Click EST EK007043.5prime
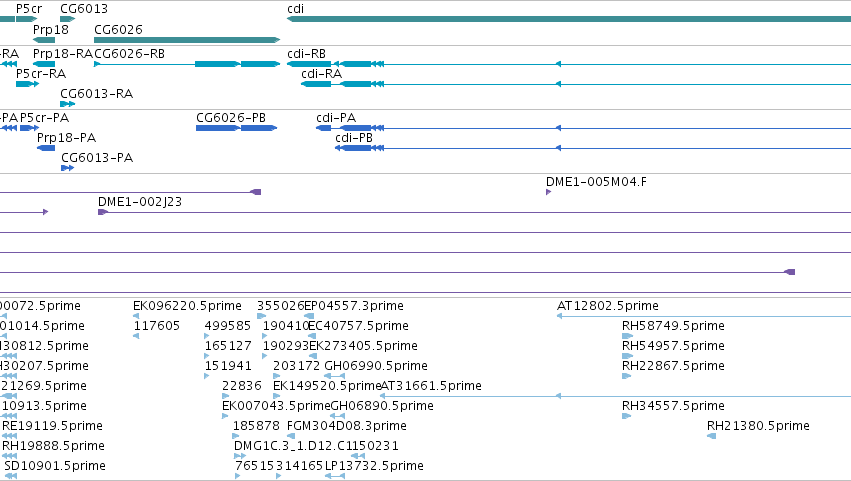 (x=276, y=406)
